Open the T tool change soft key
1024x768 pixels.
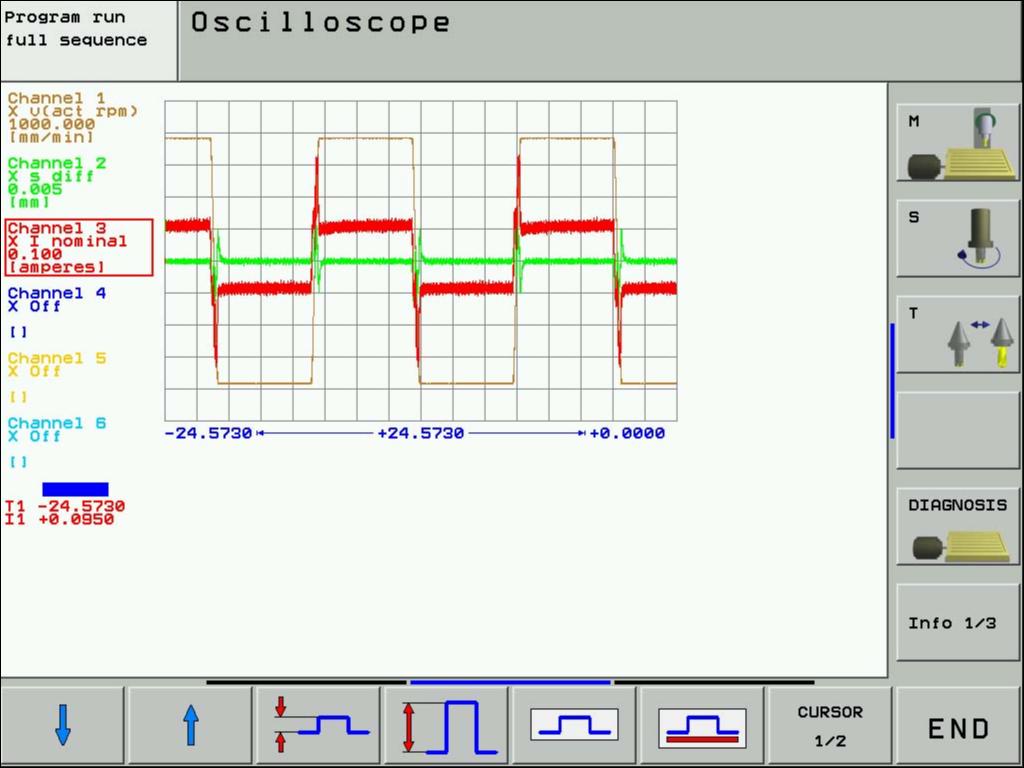coord(957,336)
